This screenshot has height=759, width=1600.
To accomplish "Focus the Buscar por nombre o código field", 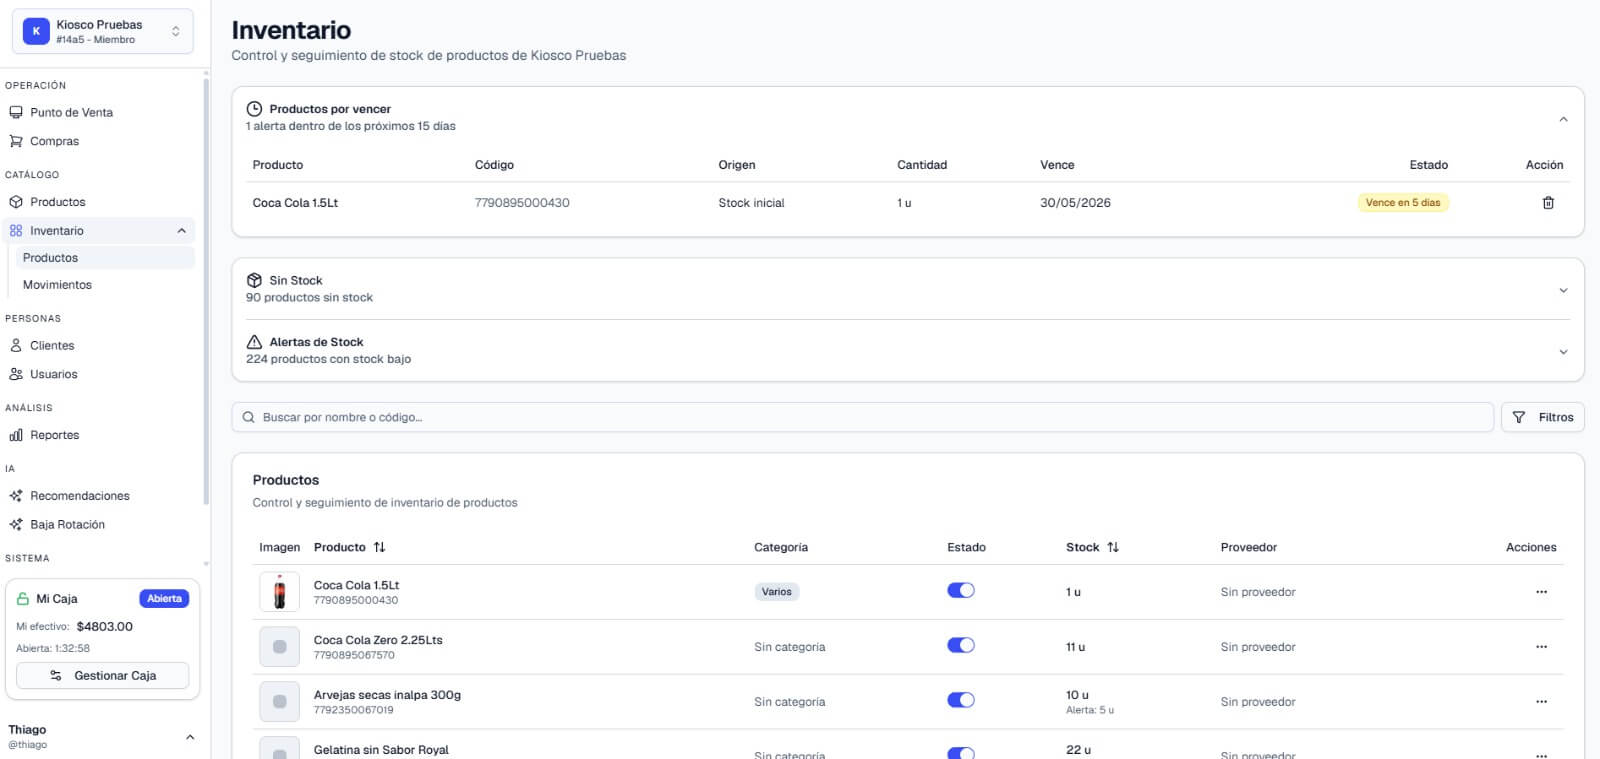I will 863,418.
